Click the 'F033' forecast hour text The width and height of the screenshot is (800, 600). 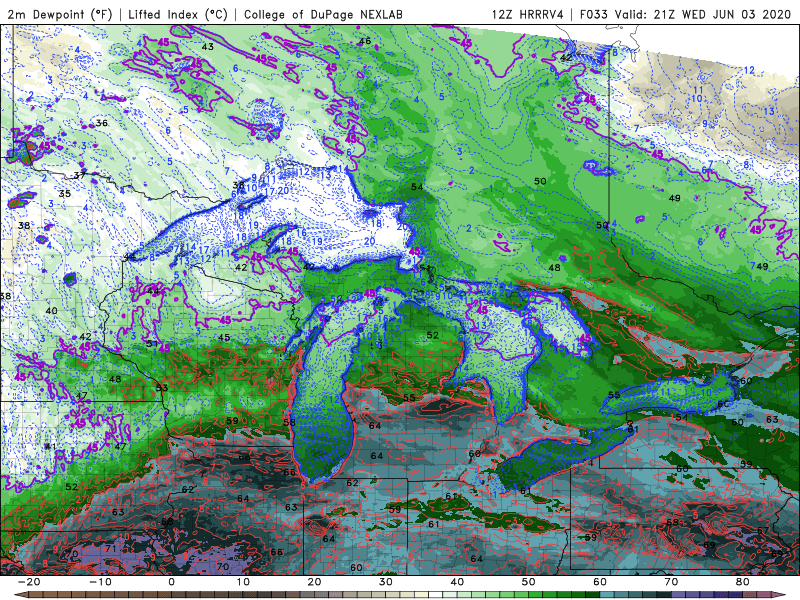point(594,15)
